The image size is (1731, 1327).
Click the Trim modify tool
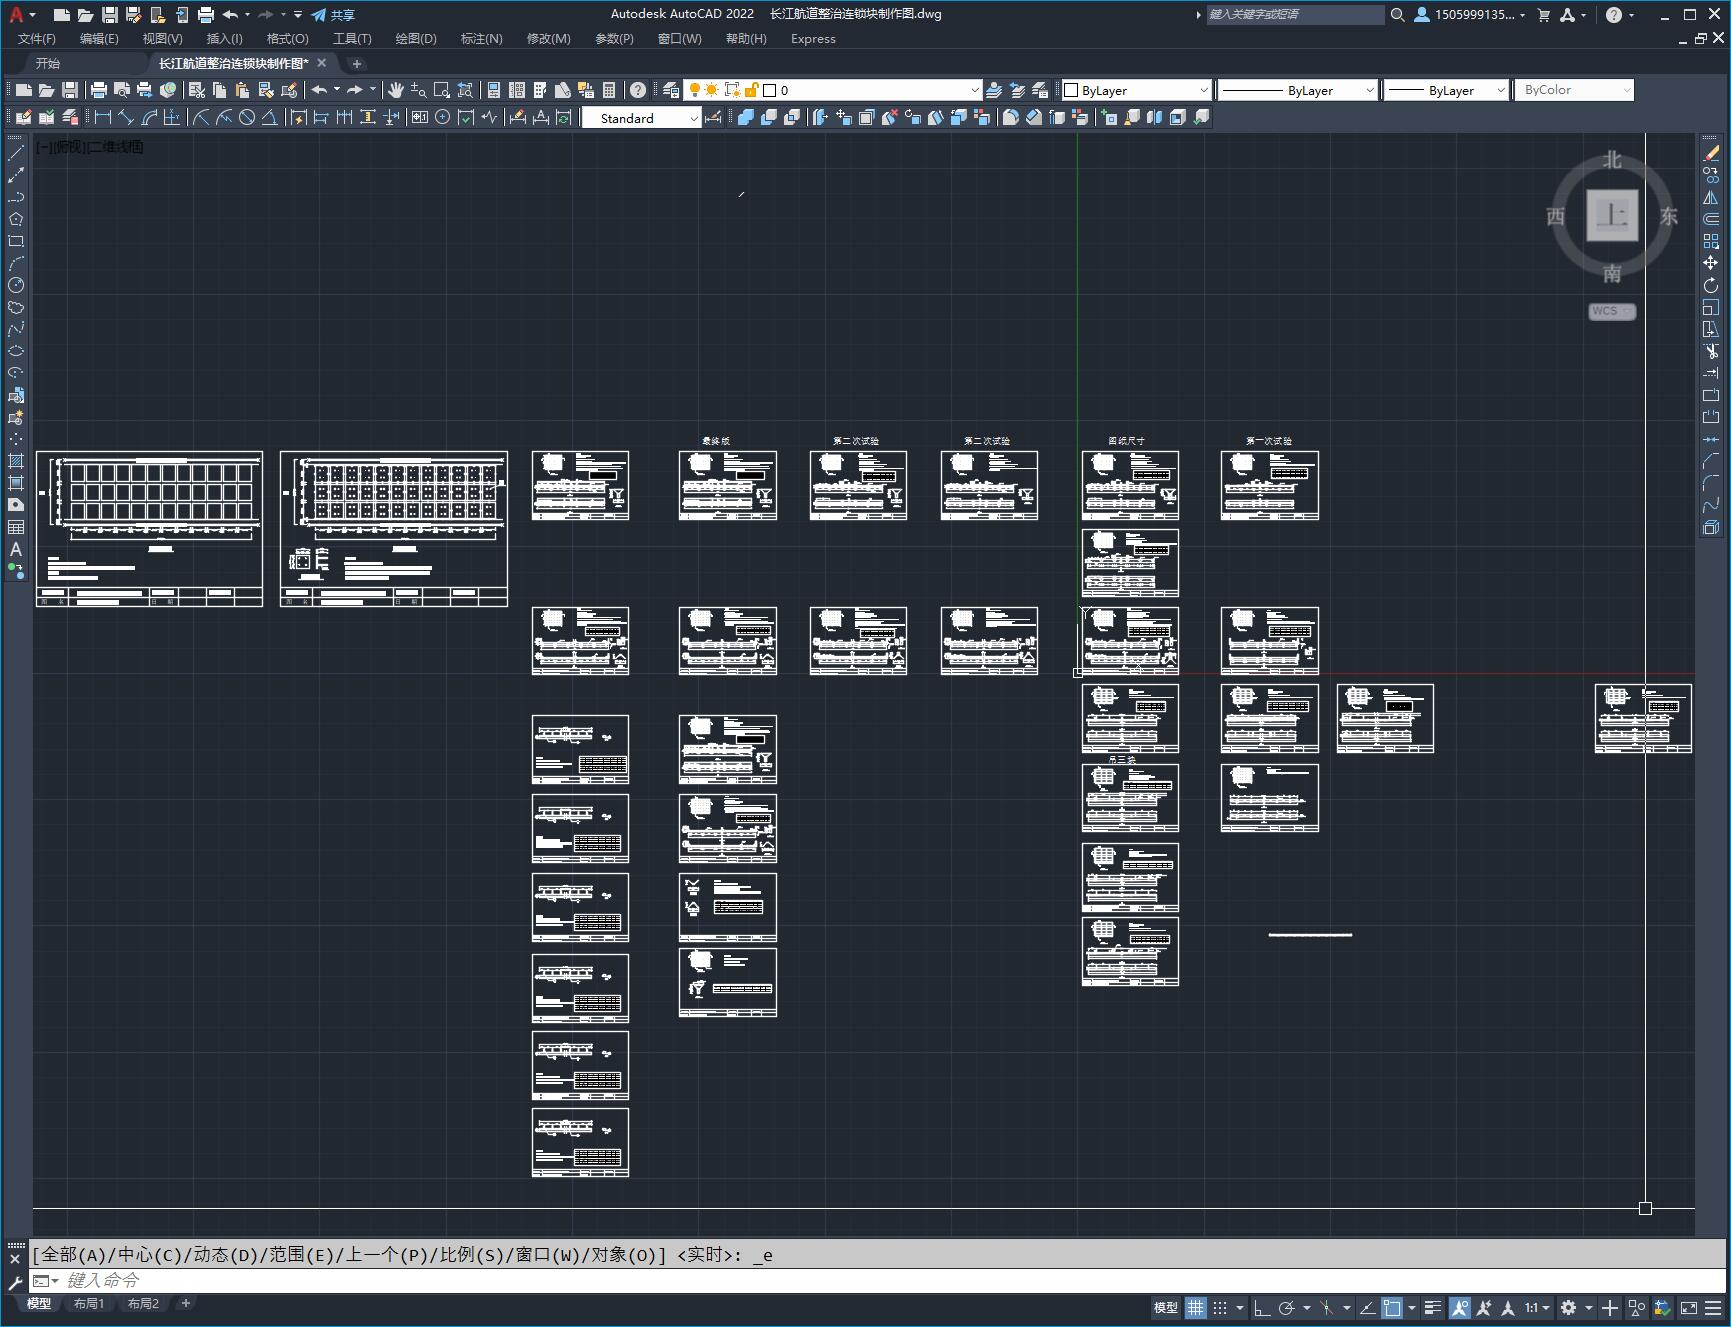[1711, 351]
